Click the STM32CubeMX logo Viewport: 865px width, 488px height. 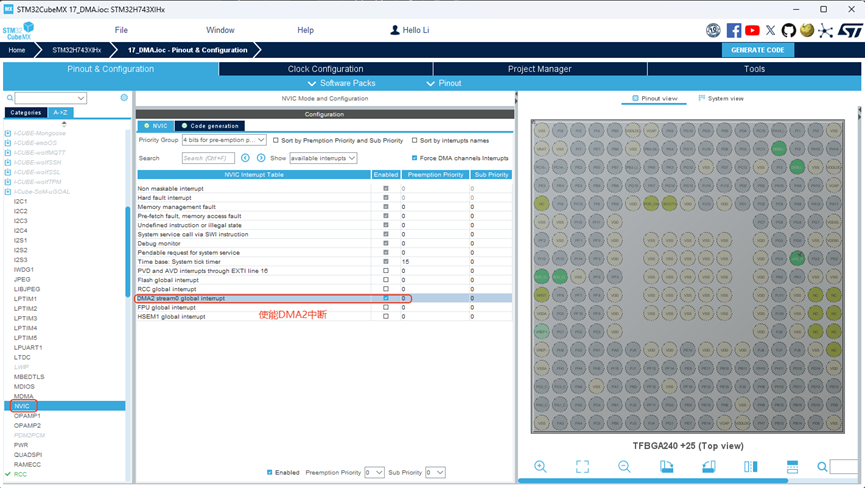(19, 31)
